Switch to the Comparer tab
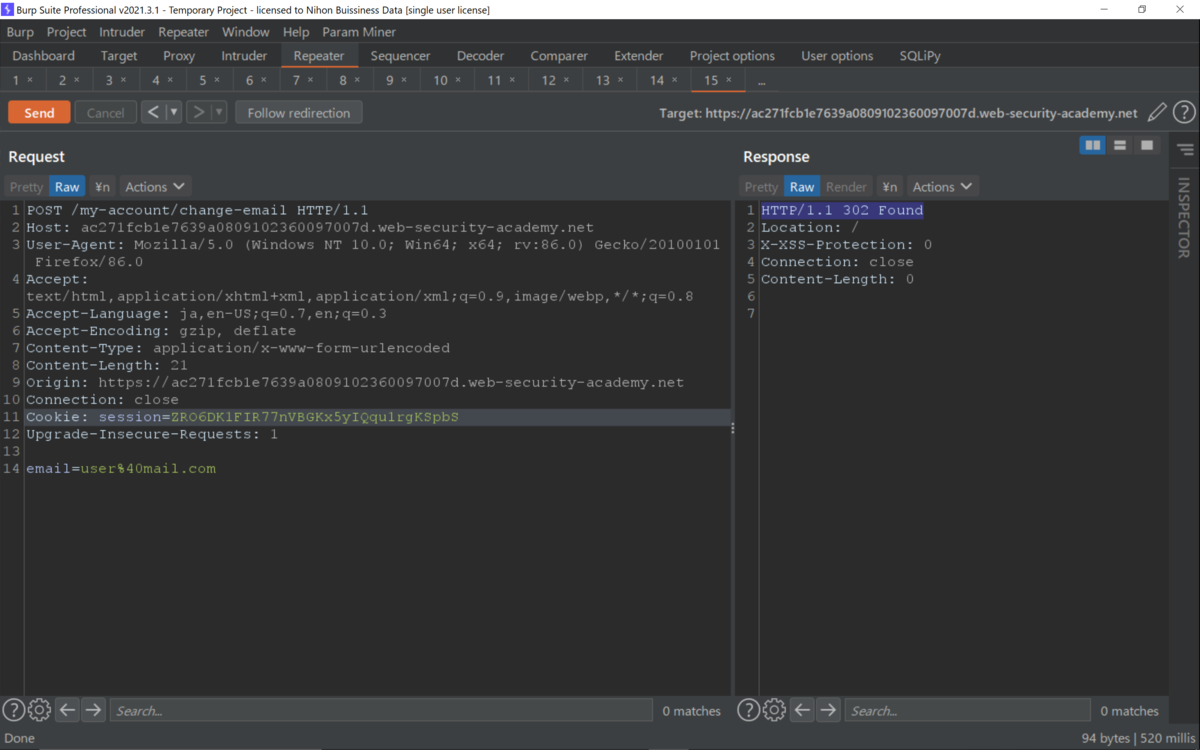This screenshot has height=750, width=1200. tap(559, 56)
